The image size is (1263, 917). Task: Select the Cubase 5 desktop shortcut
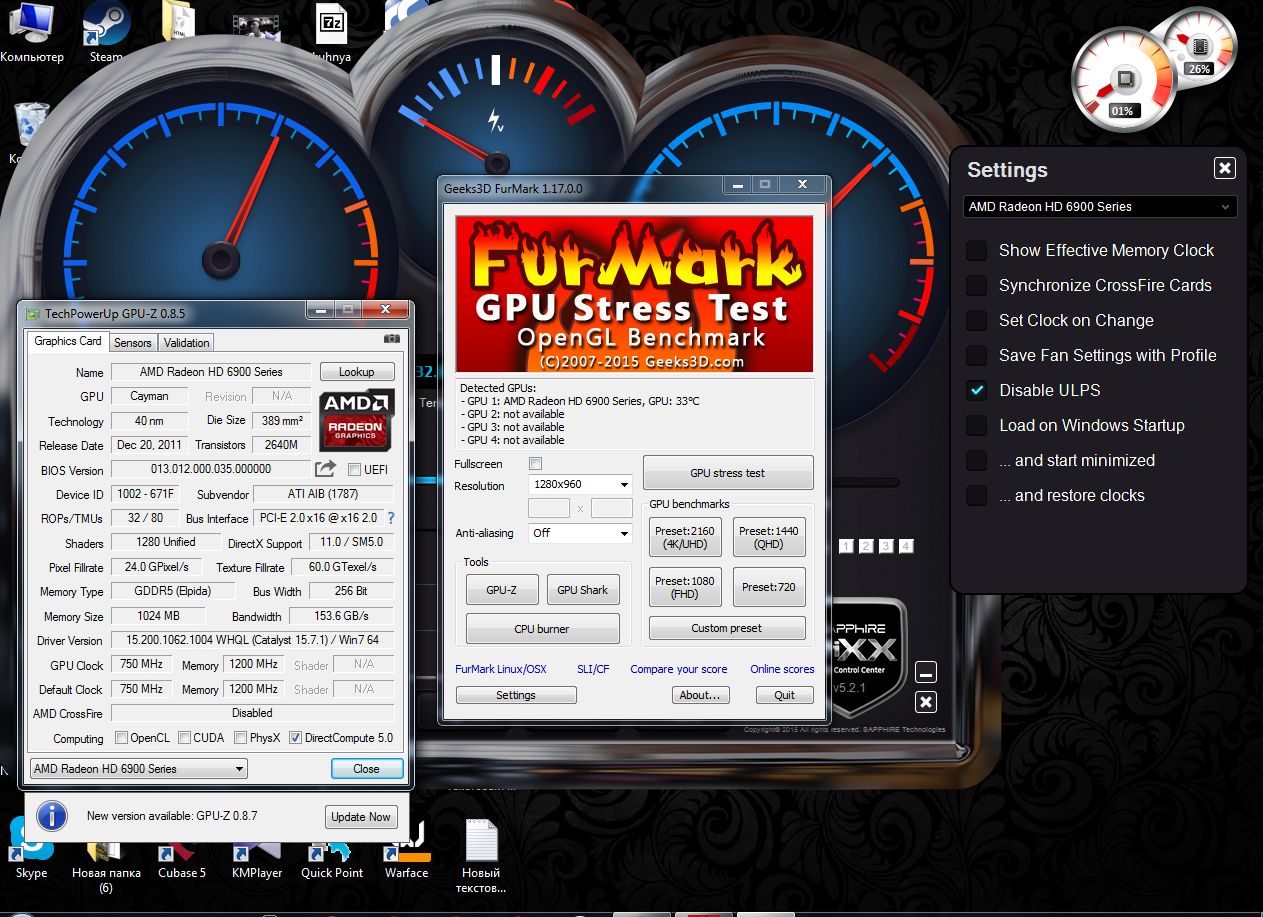click(181, 860)
